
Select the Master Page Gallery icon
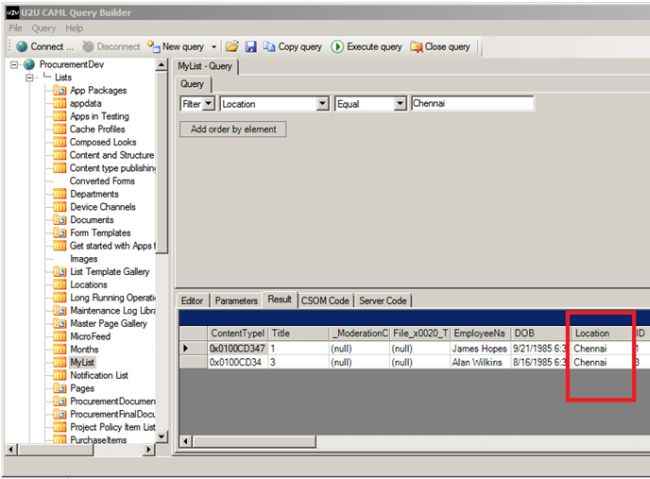tap(60, 323)
